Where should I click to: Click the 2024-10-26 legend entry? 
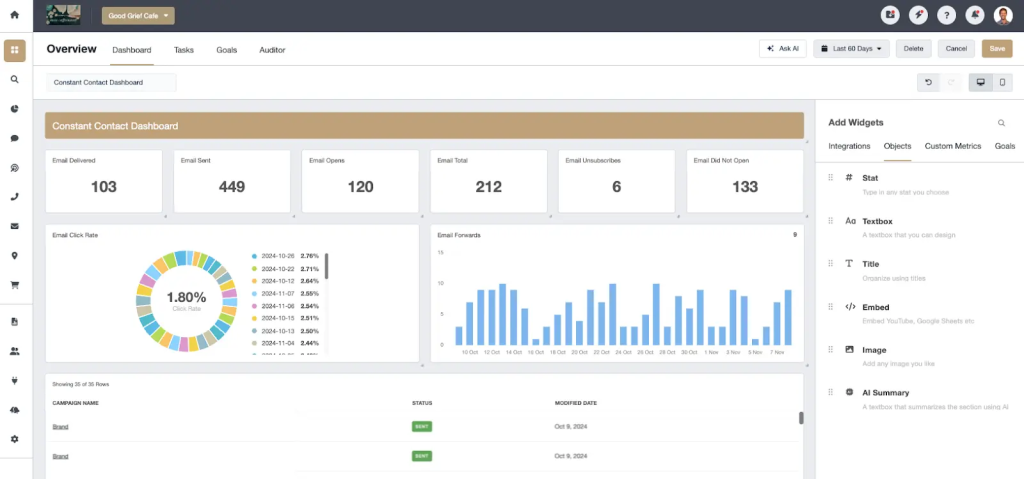(285, 256)
